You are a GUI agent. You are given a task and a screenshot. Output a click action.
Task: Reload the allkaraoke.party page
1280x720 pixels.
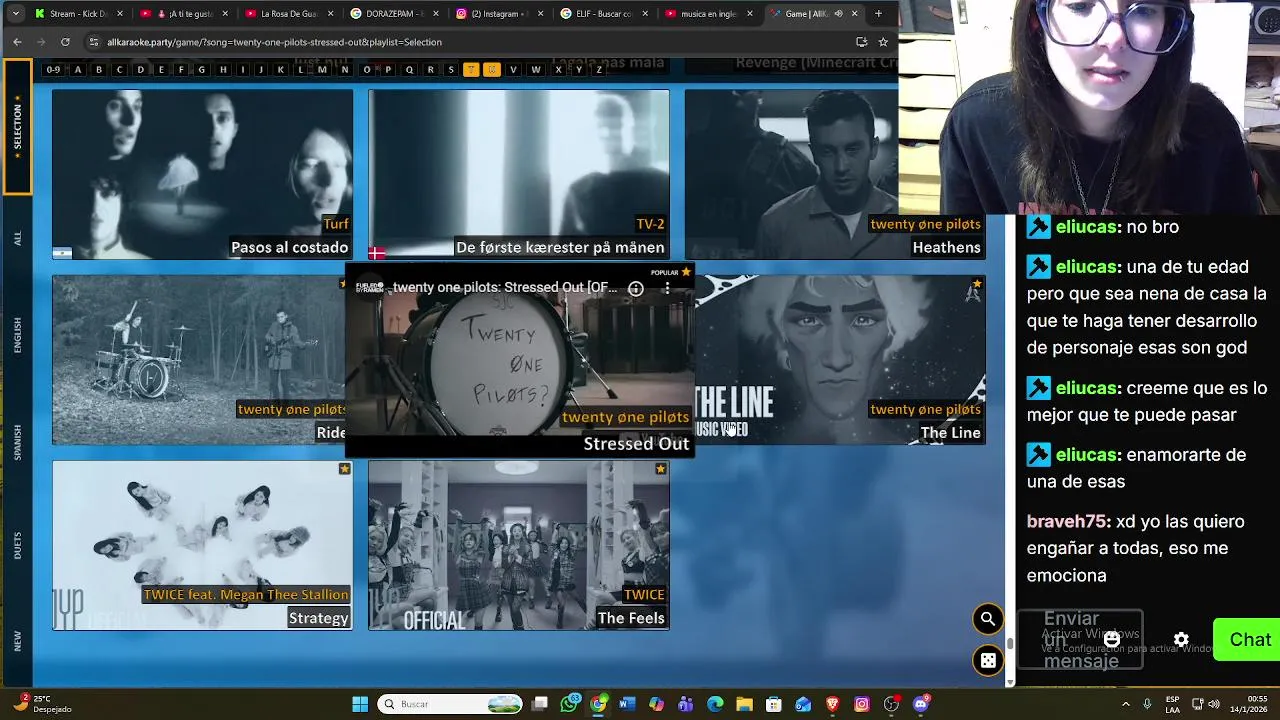point(65,42)
